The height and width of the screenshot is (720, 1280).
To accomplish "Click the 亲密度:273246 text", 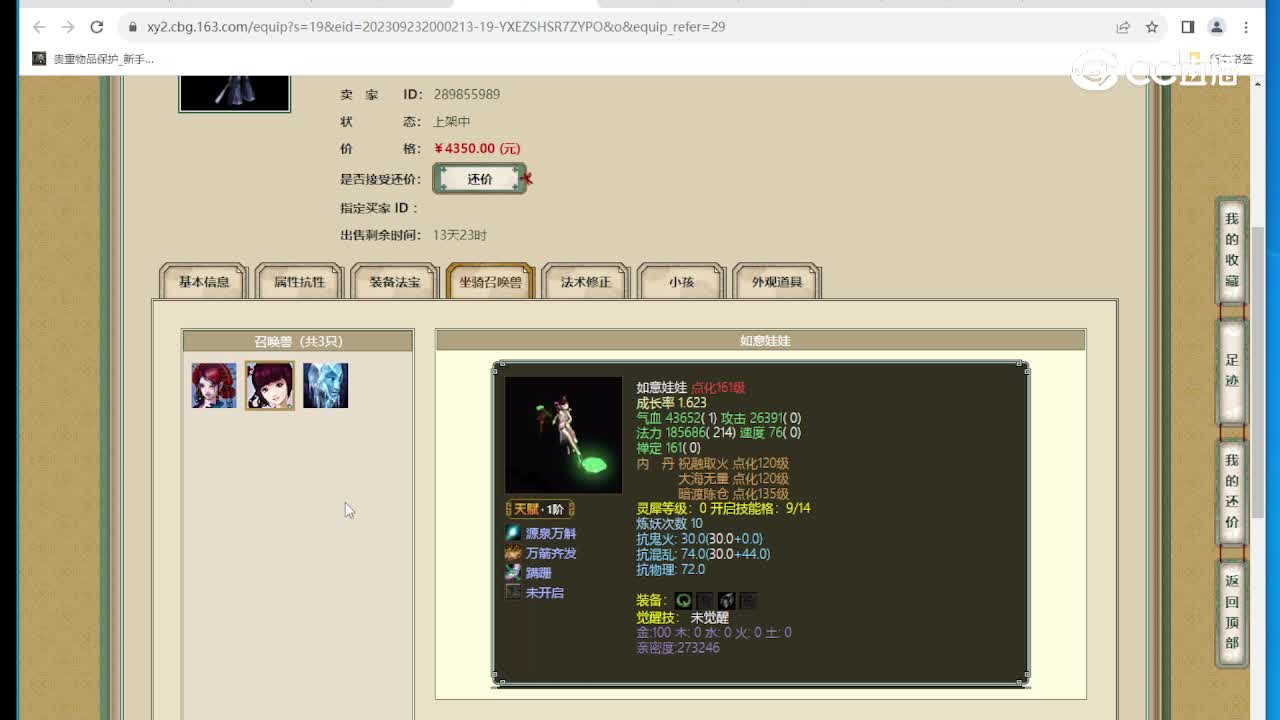I will pos(678,648).
